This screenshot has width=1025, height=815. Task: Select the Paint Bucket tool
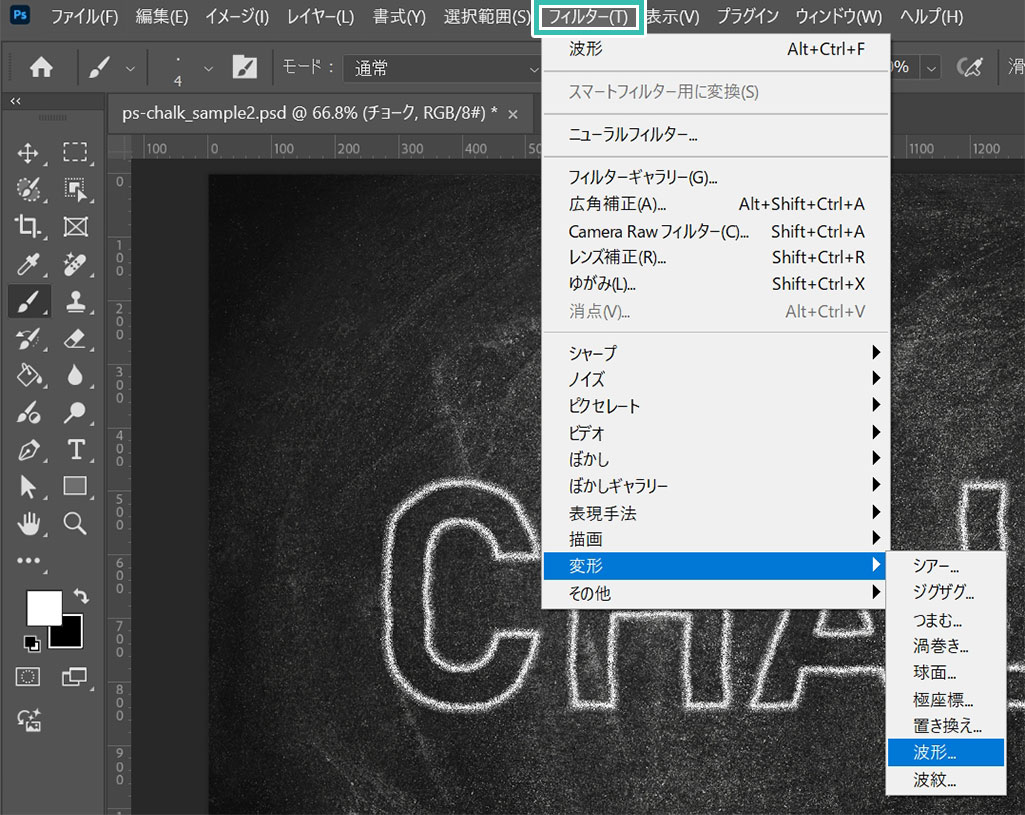(28, 375)
